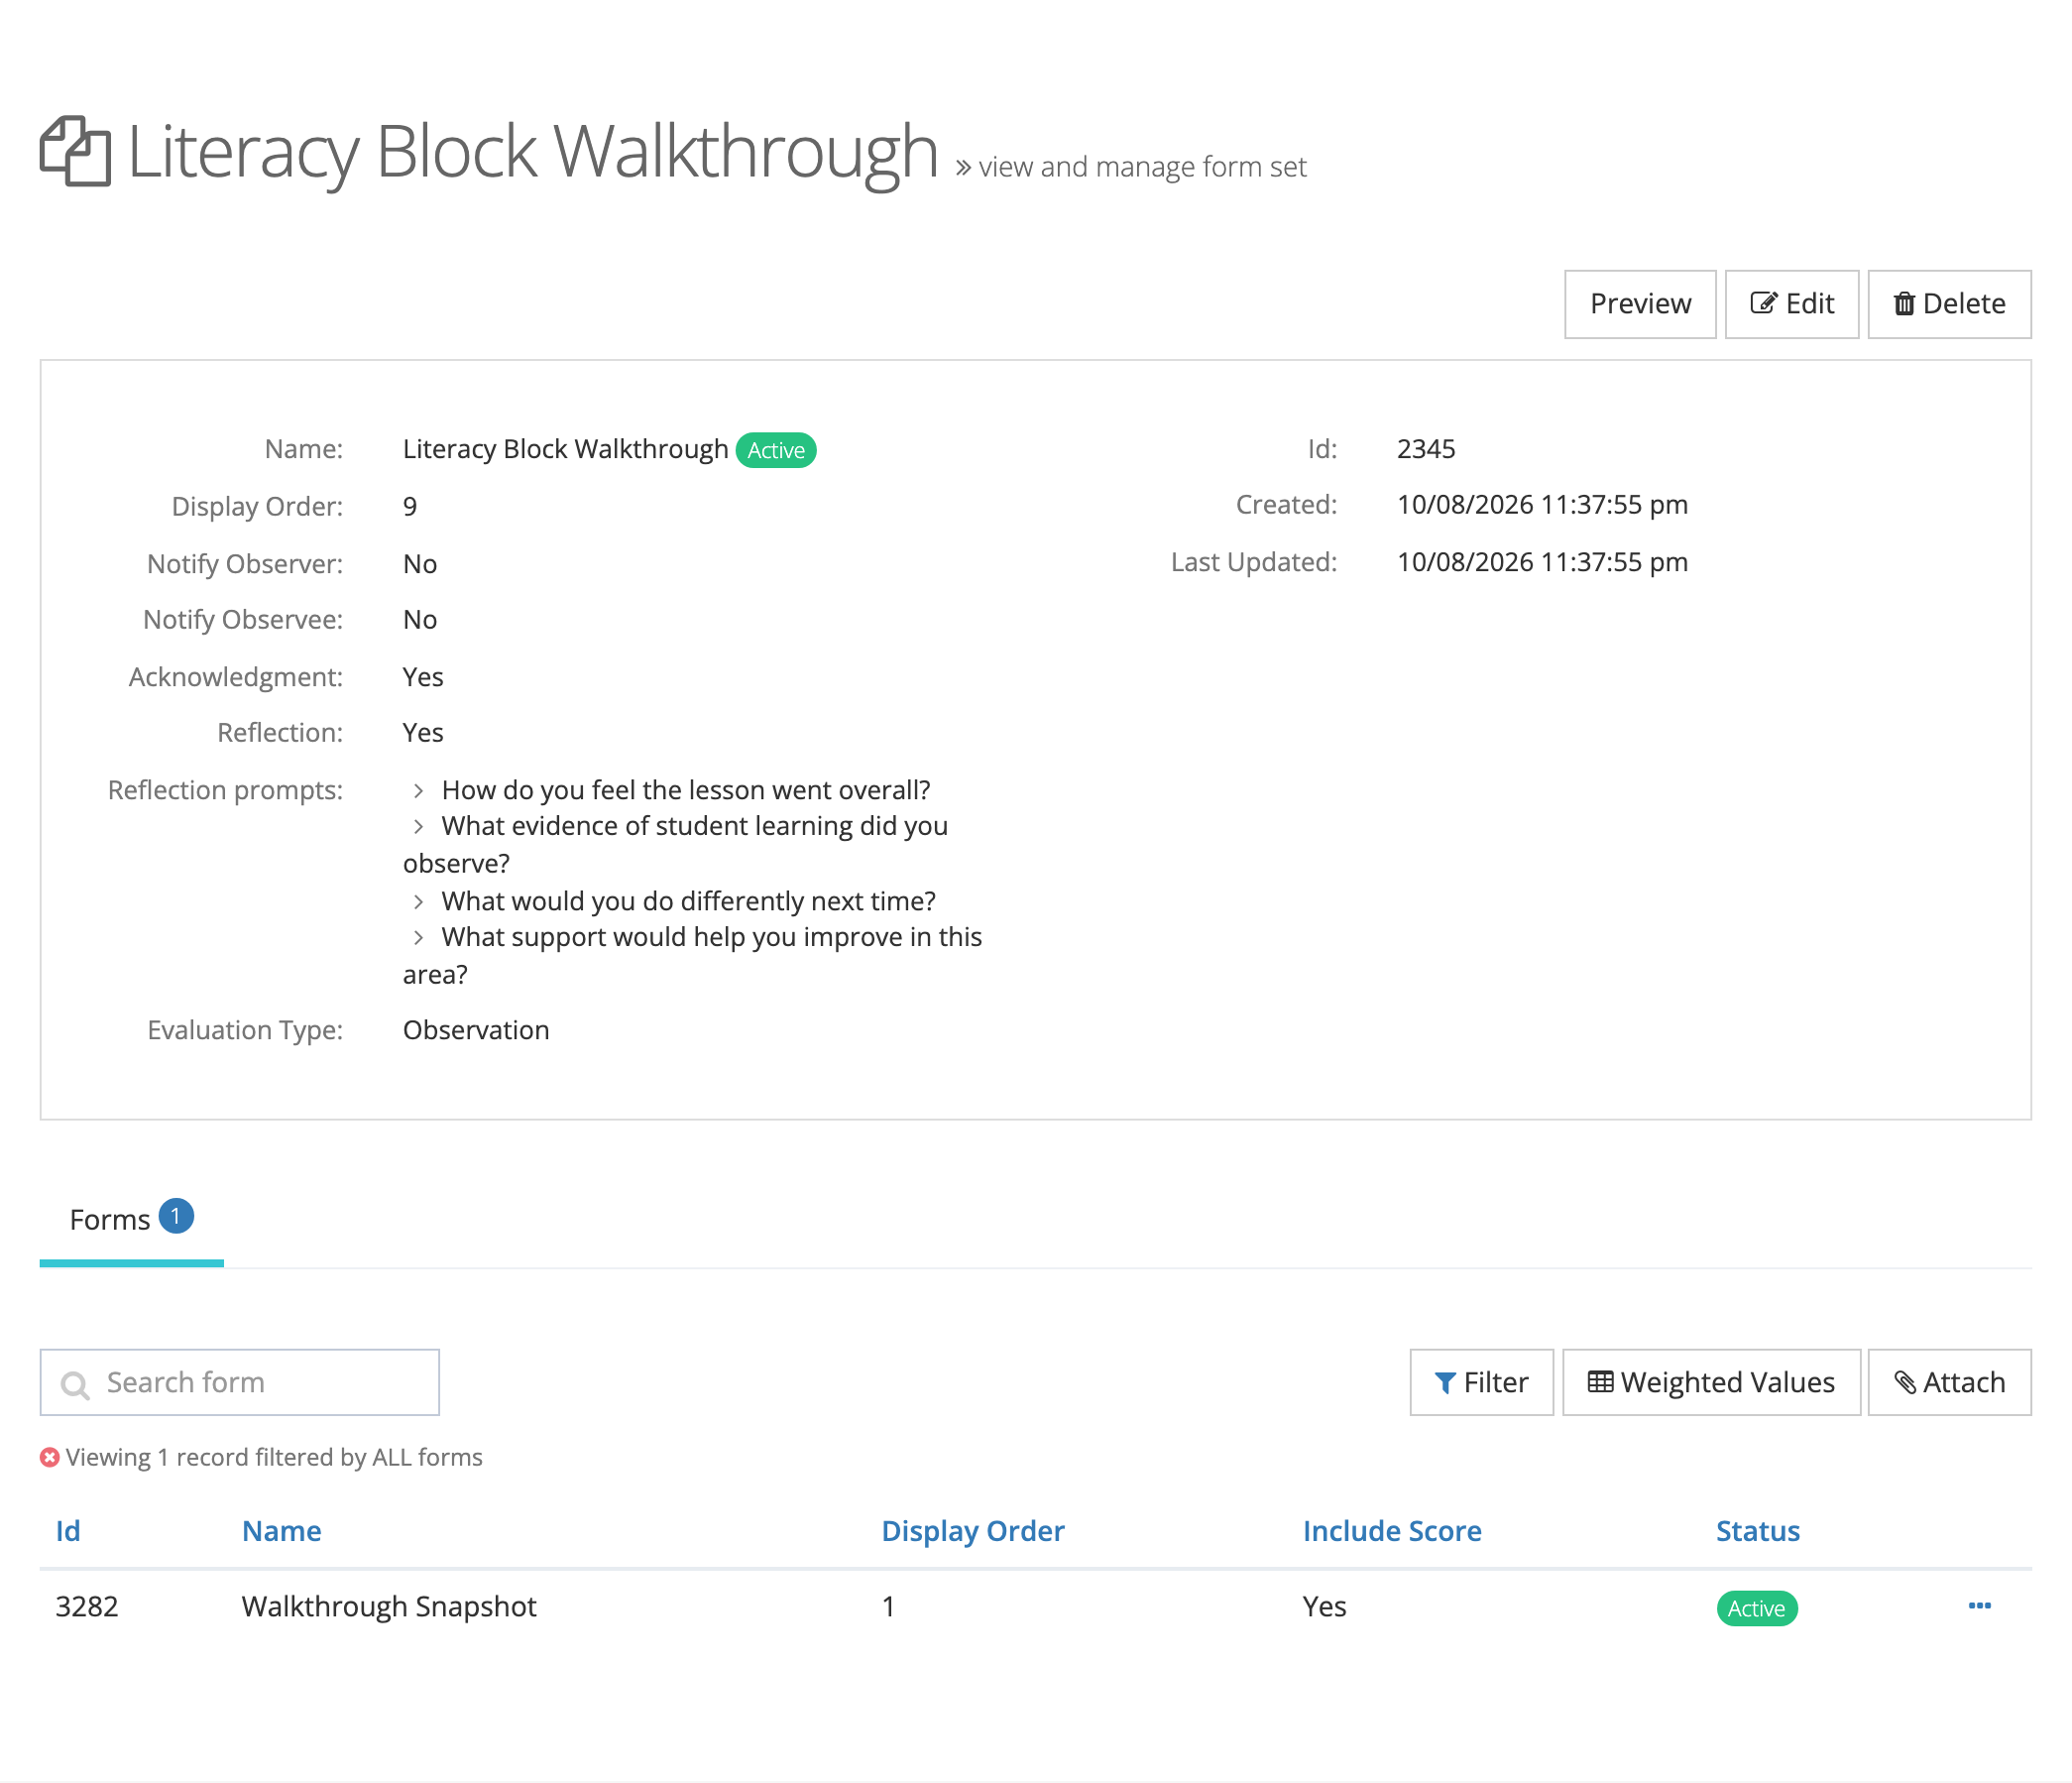Click the 'view and manage form set' subtitle
This screenshot has width=2072, height=1783.
click(x=1142, y=167)
